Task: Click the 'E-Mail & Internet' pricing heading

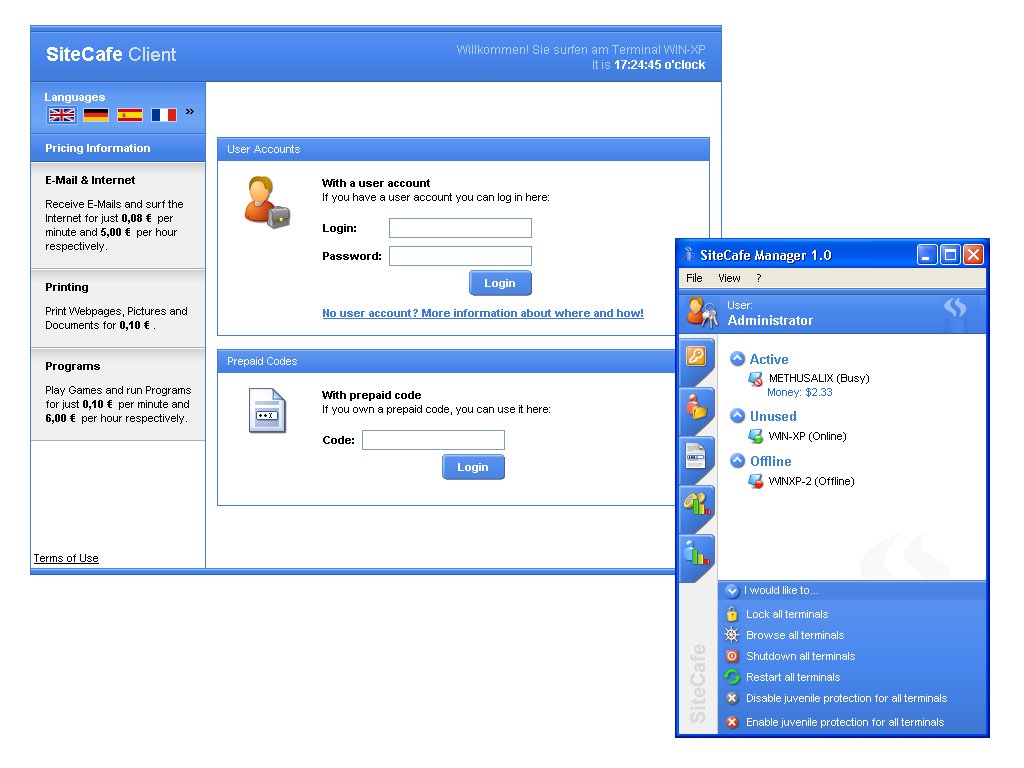Action: click(90, 180)
